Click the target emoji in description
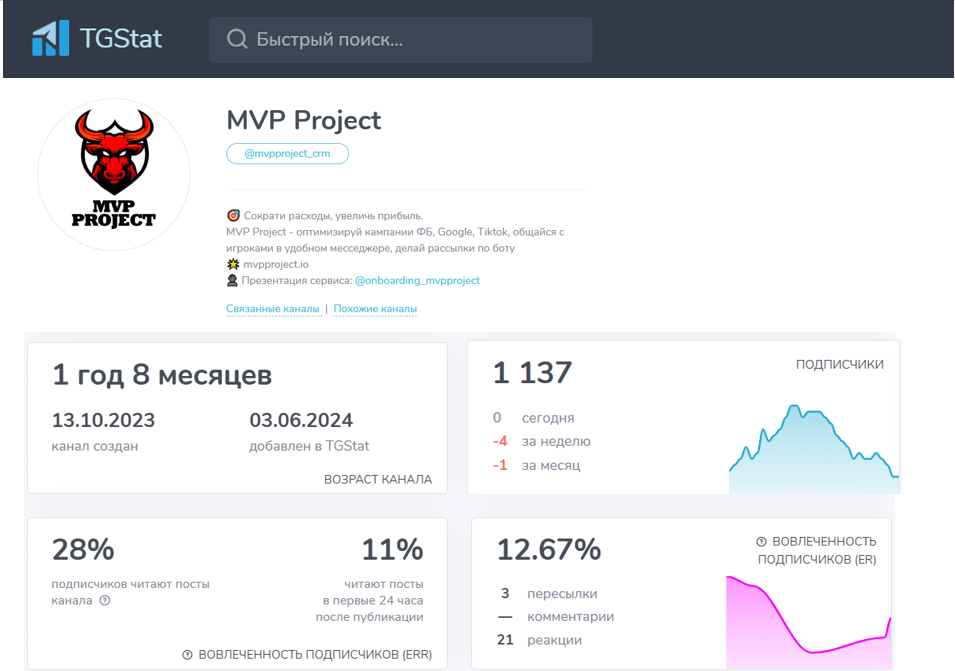The width and height of the screenshot is (955, 671). [233, 215]
